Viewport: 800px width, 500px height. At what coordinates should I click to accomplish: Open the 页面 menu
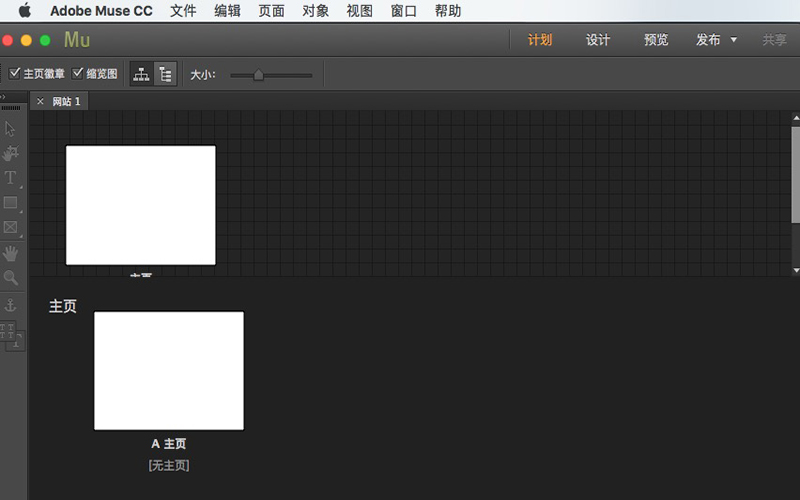(271, 11)
